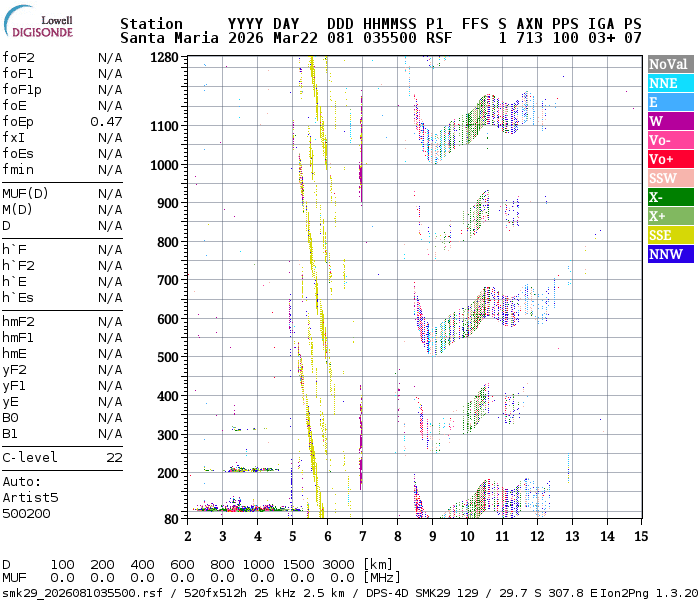Click the 9 MHz frequency axis label
Viewport: 700px width, 600px height.
pos(433,536)
